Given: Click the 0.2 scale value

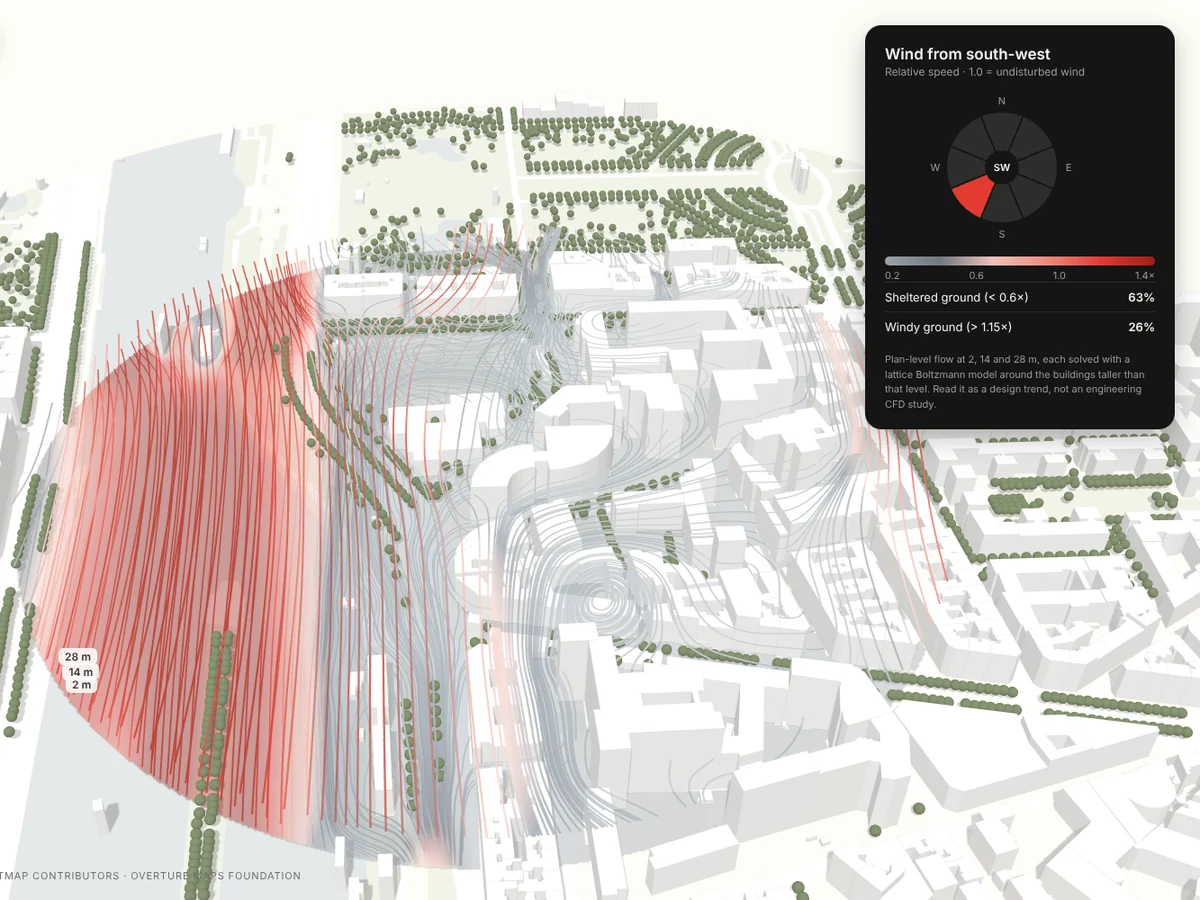Looking at the screenshot, I should point(892,275).
